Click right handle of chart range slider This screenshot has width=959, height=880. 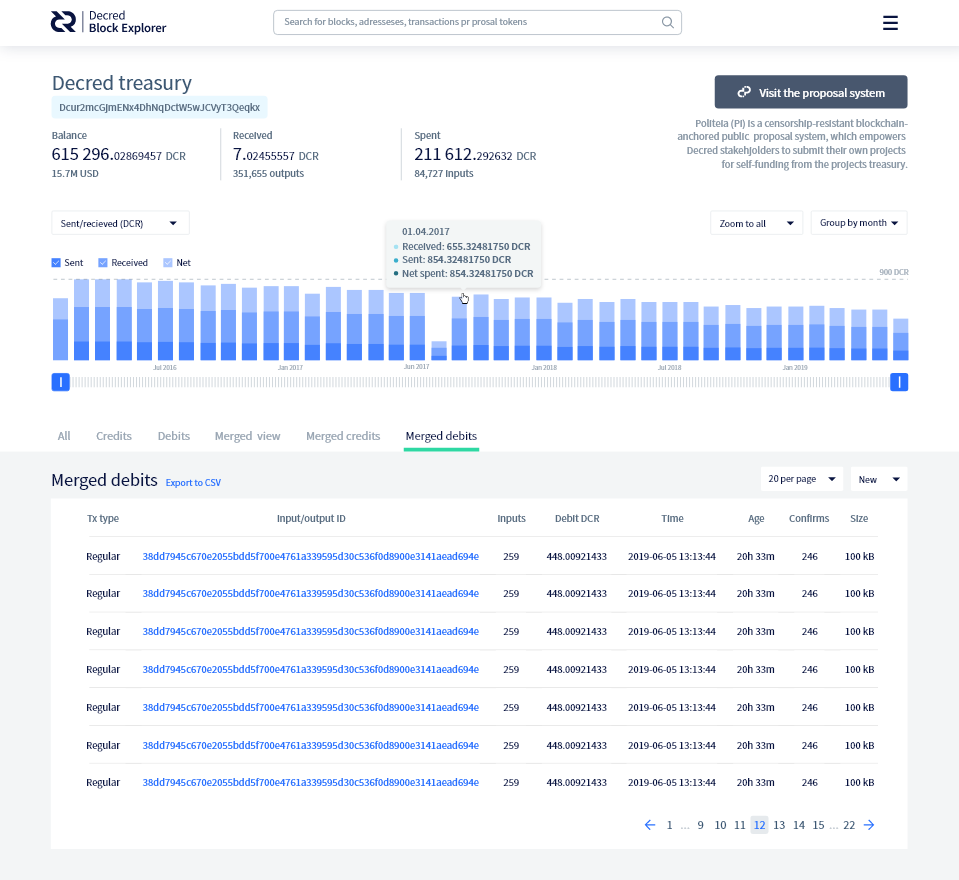coord(899,382)
